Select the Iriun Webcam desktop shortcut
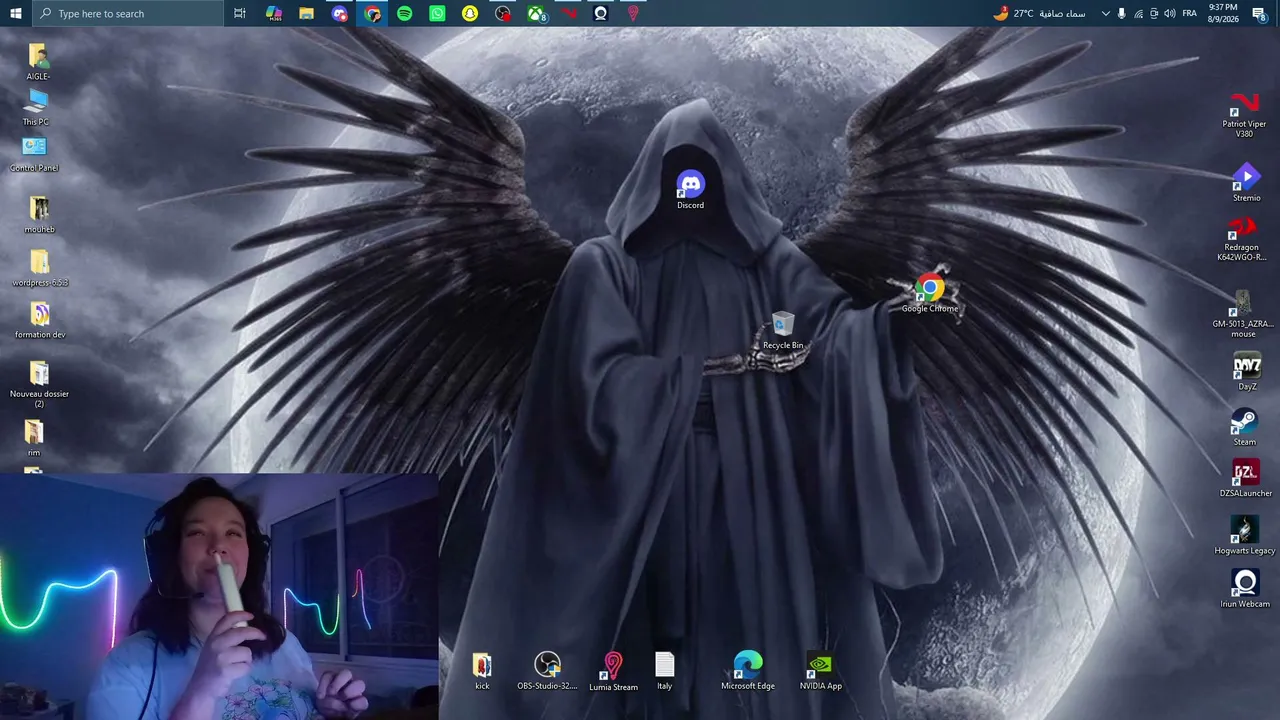Screen dimensions: 1280x720 point(1245,589)
